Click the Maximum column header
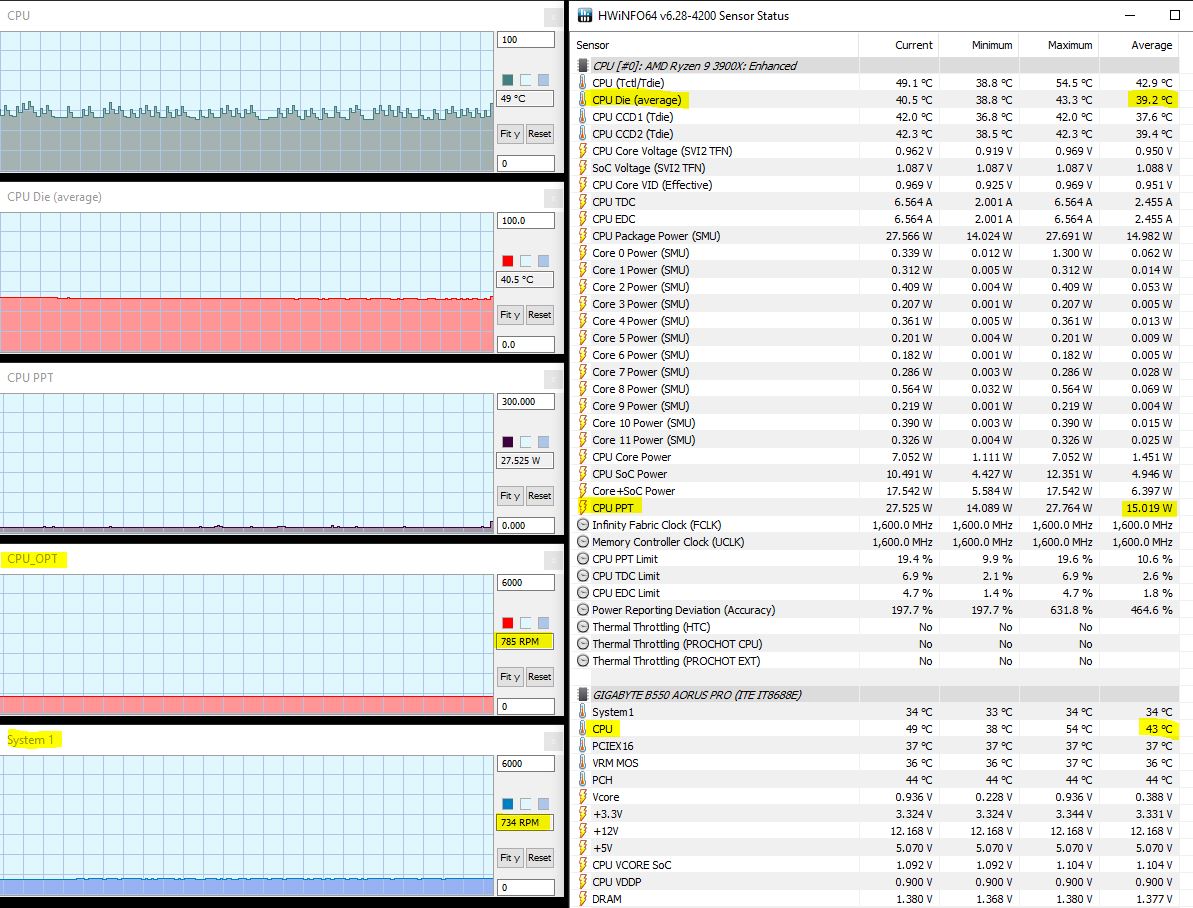Screen dimensions: 1193x908 1070,45
